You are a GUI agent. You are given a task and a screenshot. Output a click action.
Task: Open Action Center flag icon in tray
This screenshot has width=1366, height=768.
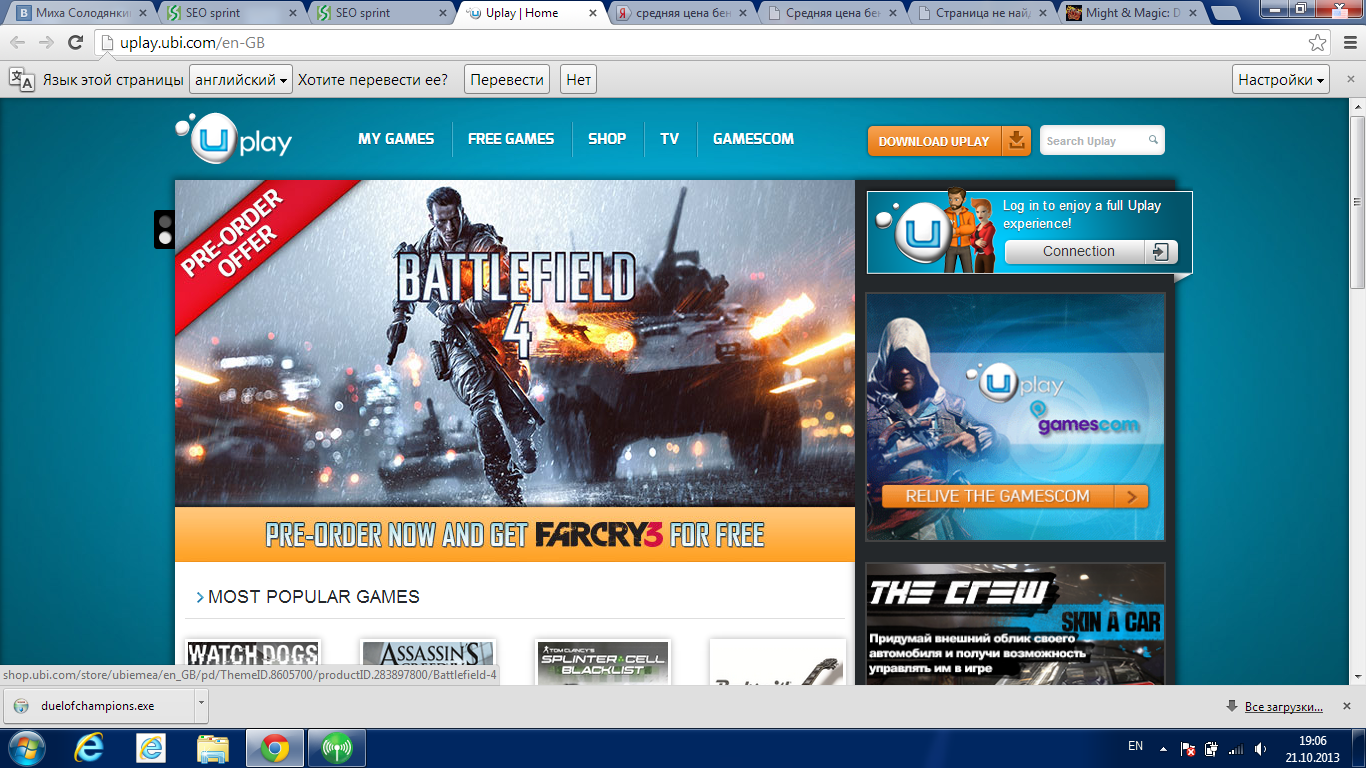pyautogui.click(x=1187, y=749)
